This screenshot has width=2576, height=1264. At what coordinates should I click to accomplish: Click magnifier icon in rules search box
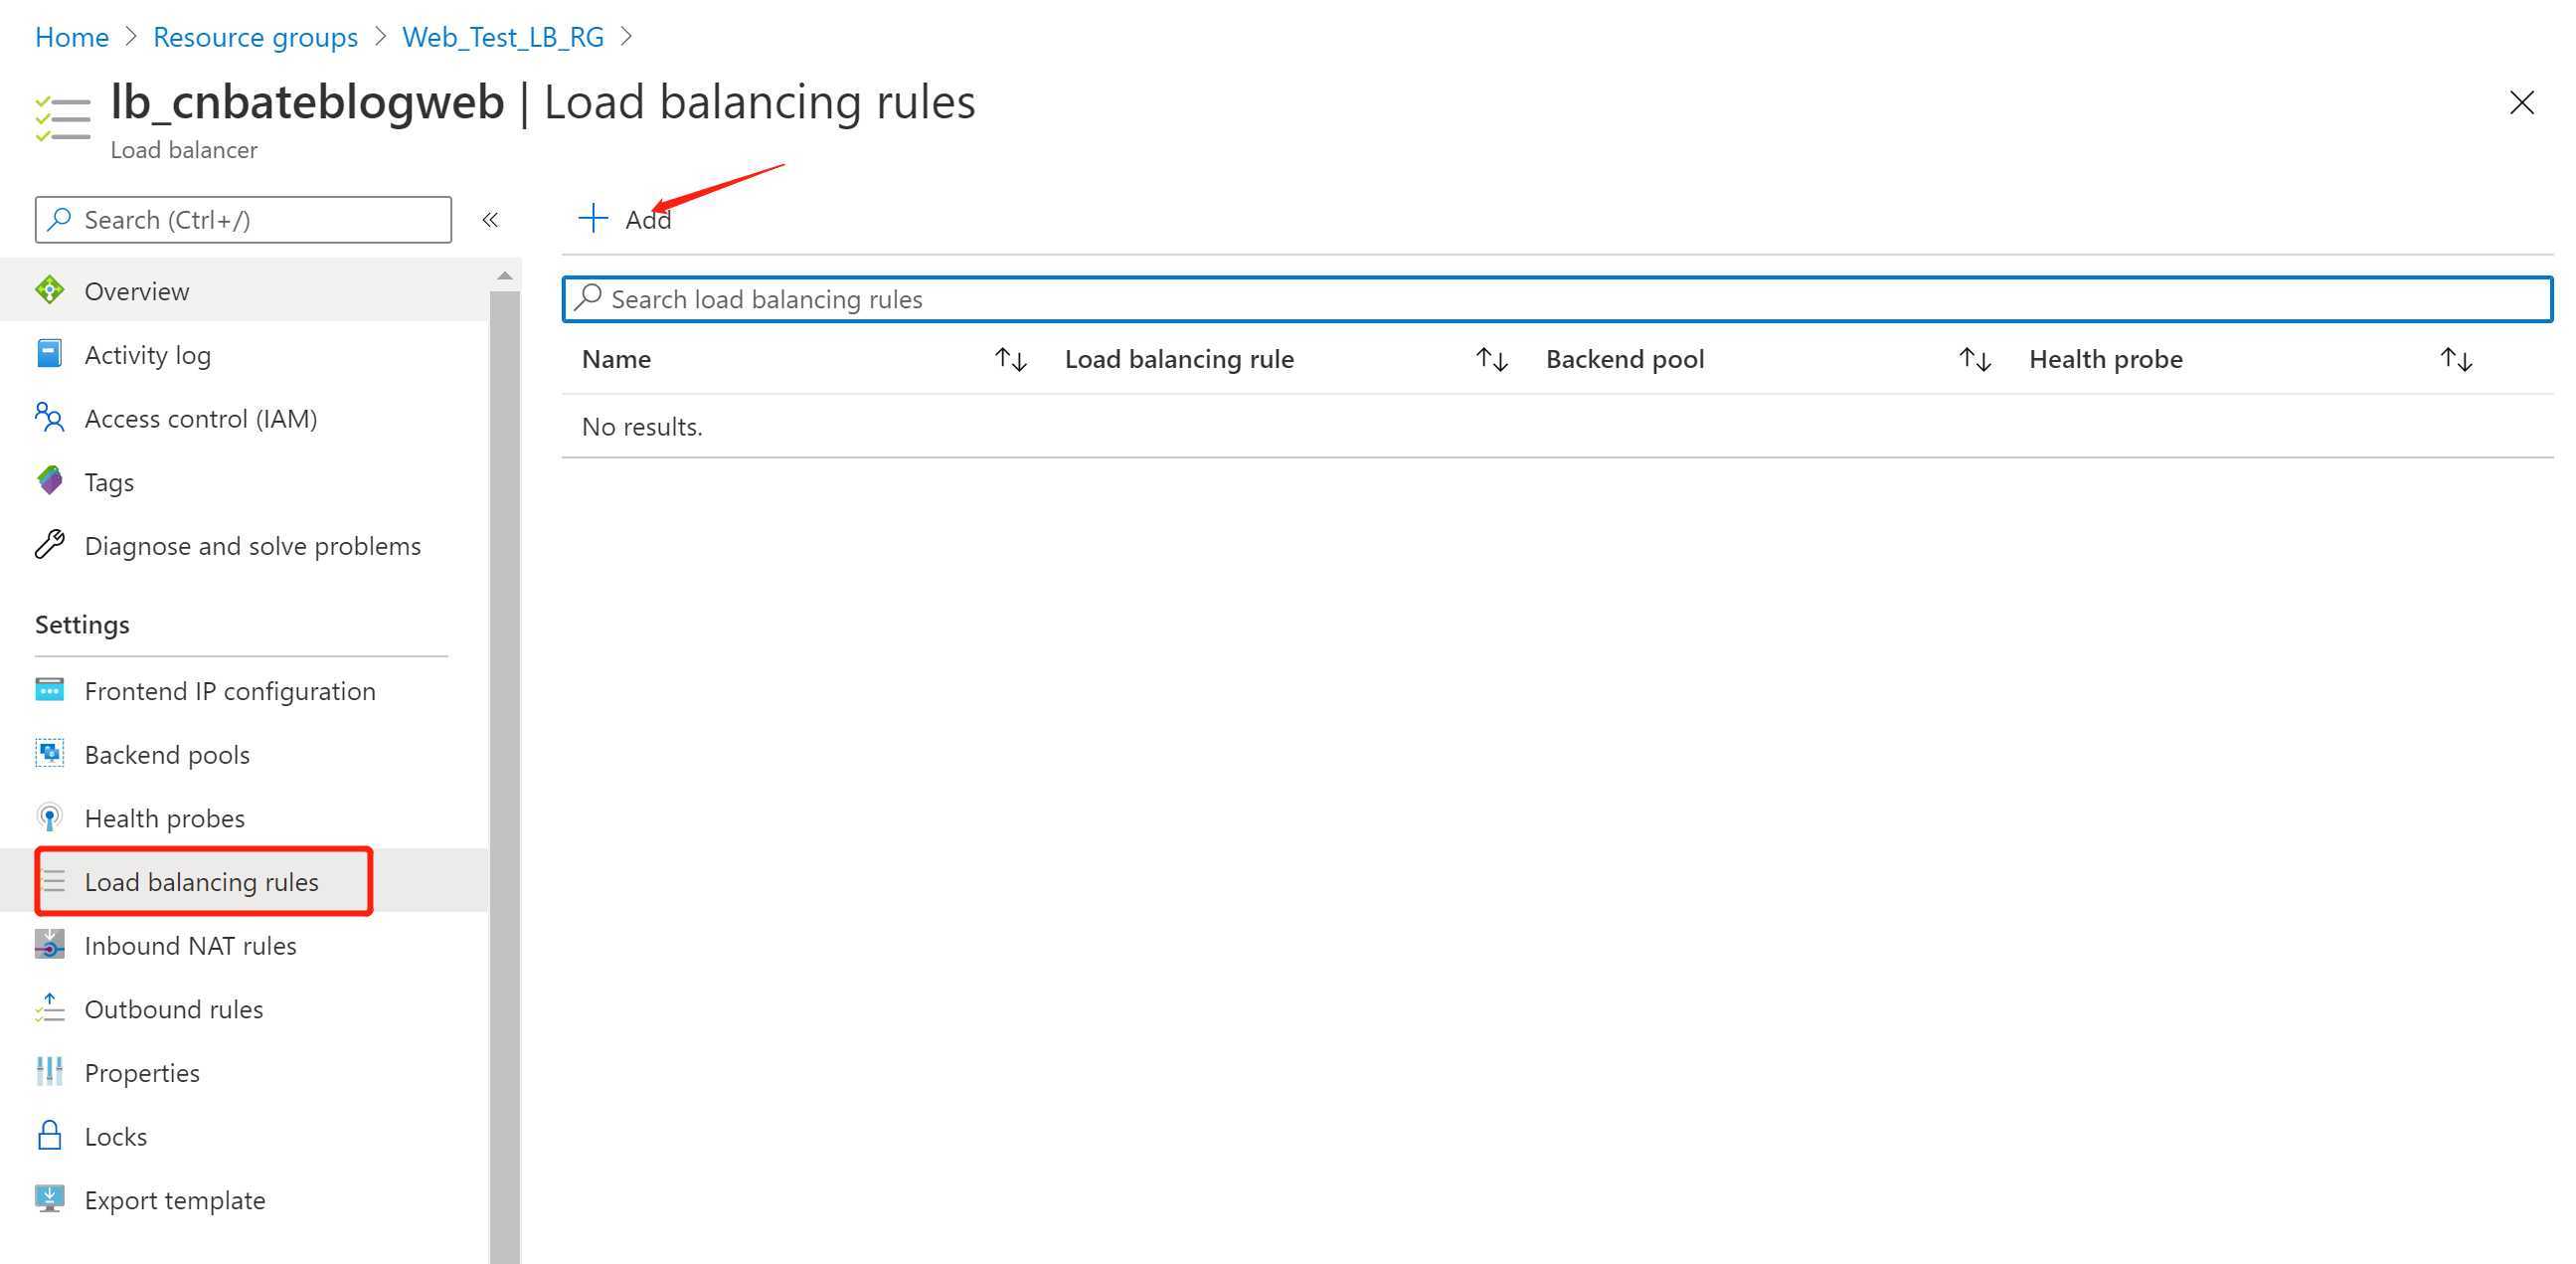[588, 298]
